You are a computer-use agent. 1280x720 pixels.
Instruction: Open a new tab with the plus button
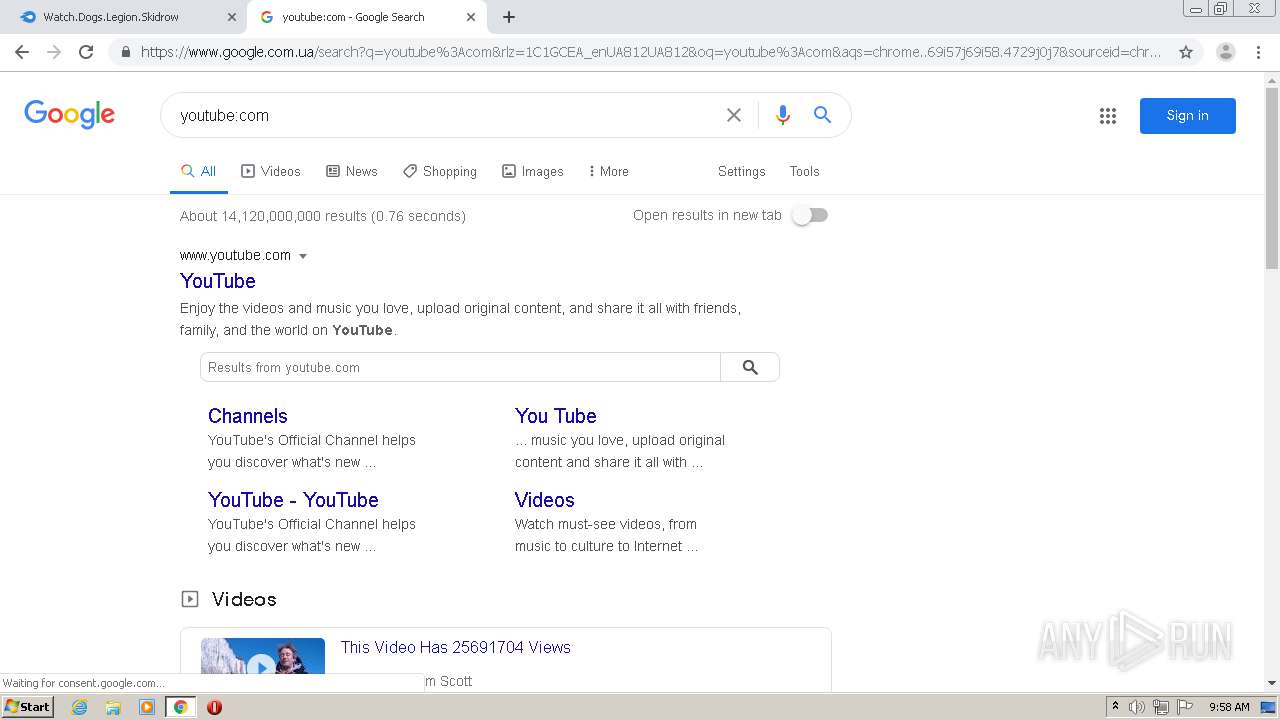pos(509,17)
